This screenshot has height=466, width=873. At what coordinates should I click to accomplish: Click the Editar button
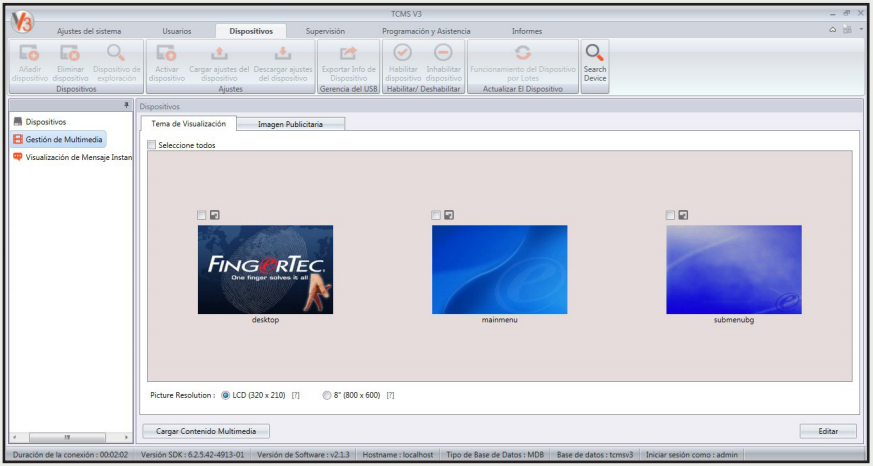(828, 431)
